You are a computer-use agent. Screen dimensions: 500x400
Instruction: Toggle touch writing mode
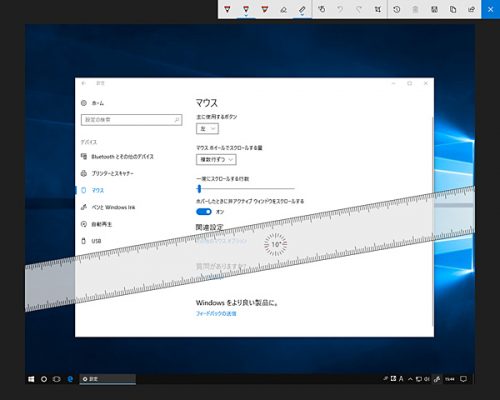(x=322, y=9)
